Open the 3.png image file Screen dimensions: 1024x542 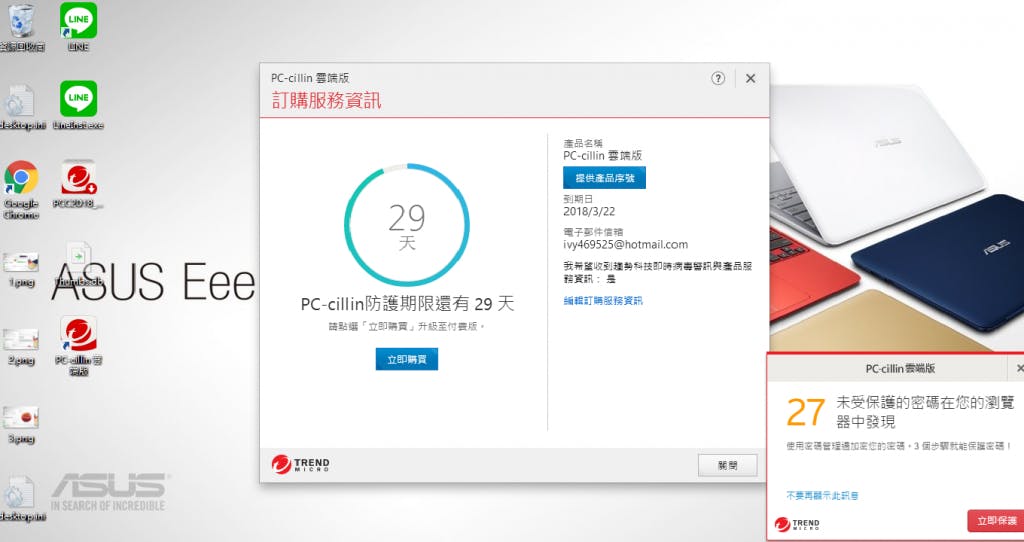pyautogui.click(x=21, y=417)
